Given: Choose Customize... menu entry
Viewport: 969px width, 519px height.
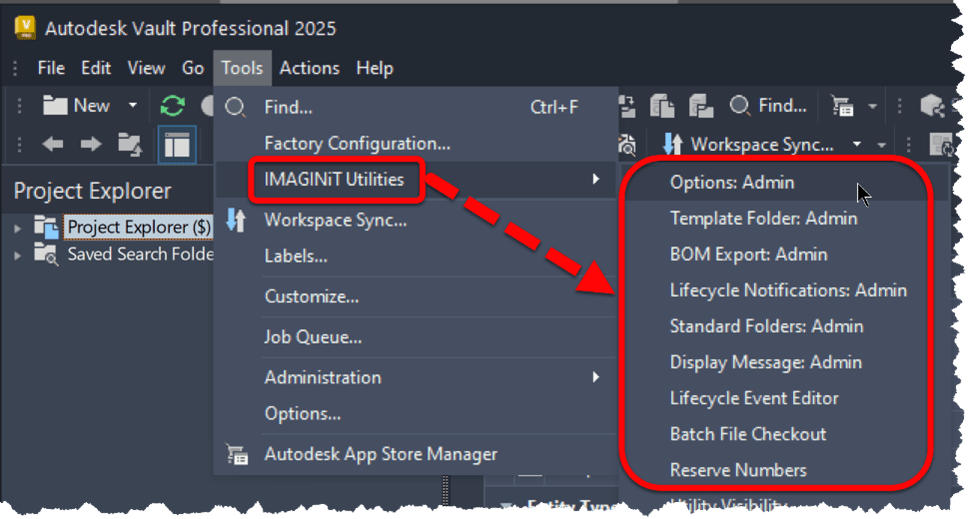Looking at the screenshot, I should tap(416, 297).
